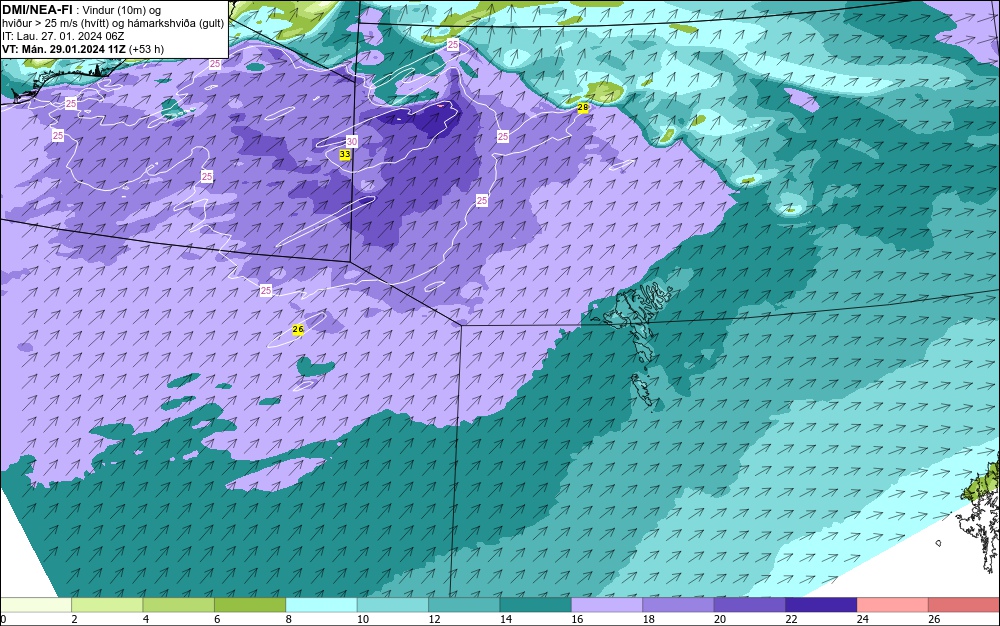Click the legend scale value 6
The height and width of the screenshot is (626, 1000).
(x=217, y=619)
